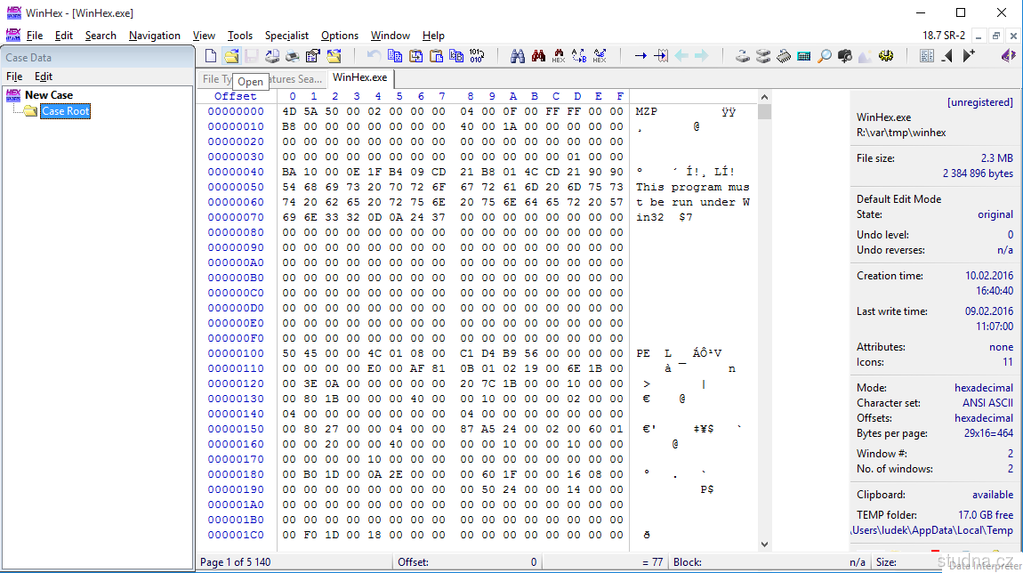Click the New file icon in toolbar
This screenshot has width=1023, height=573.
coord(211,56)
